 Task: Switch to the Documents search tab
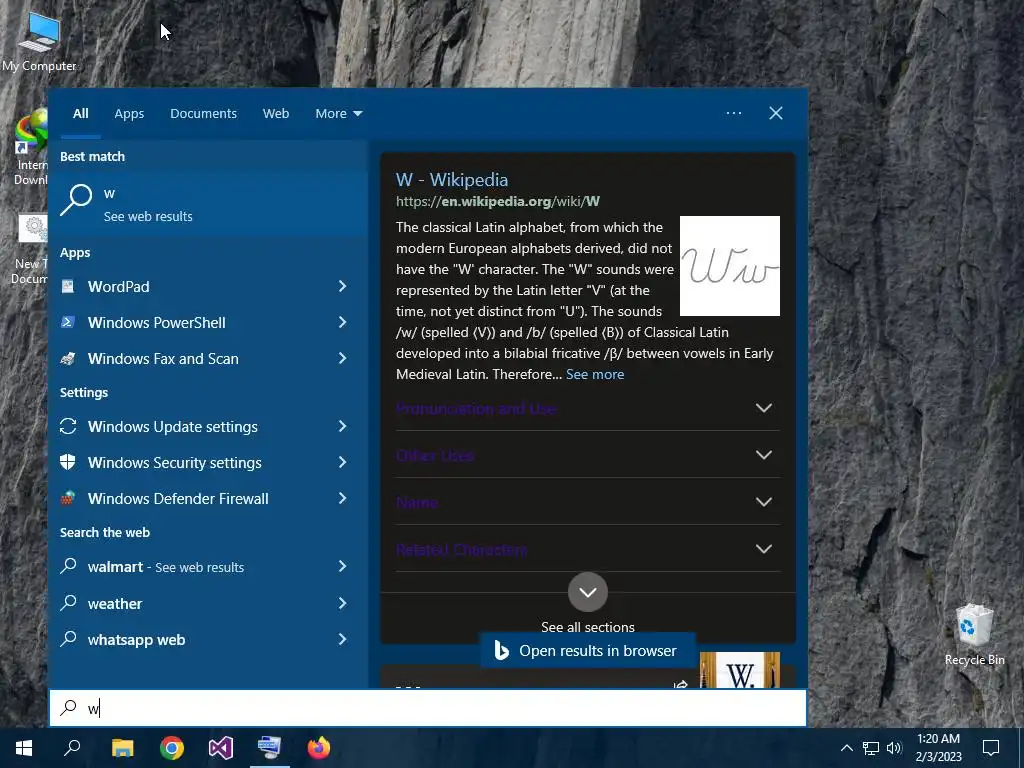coord(203,114)
